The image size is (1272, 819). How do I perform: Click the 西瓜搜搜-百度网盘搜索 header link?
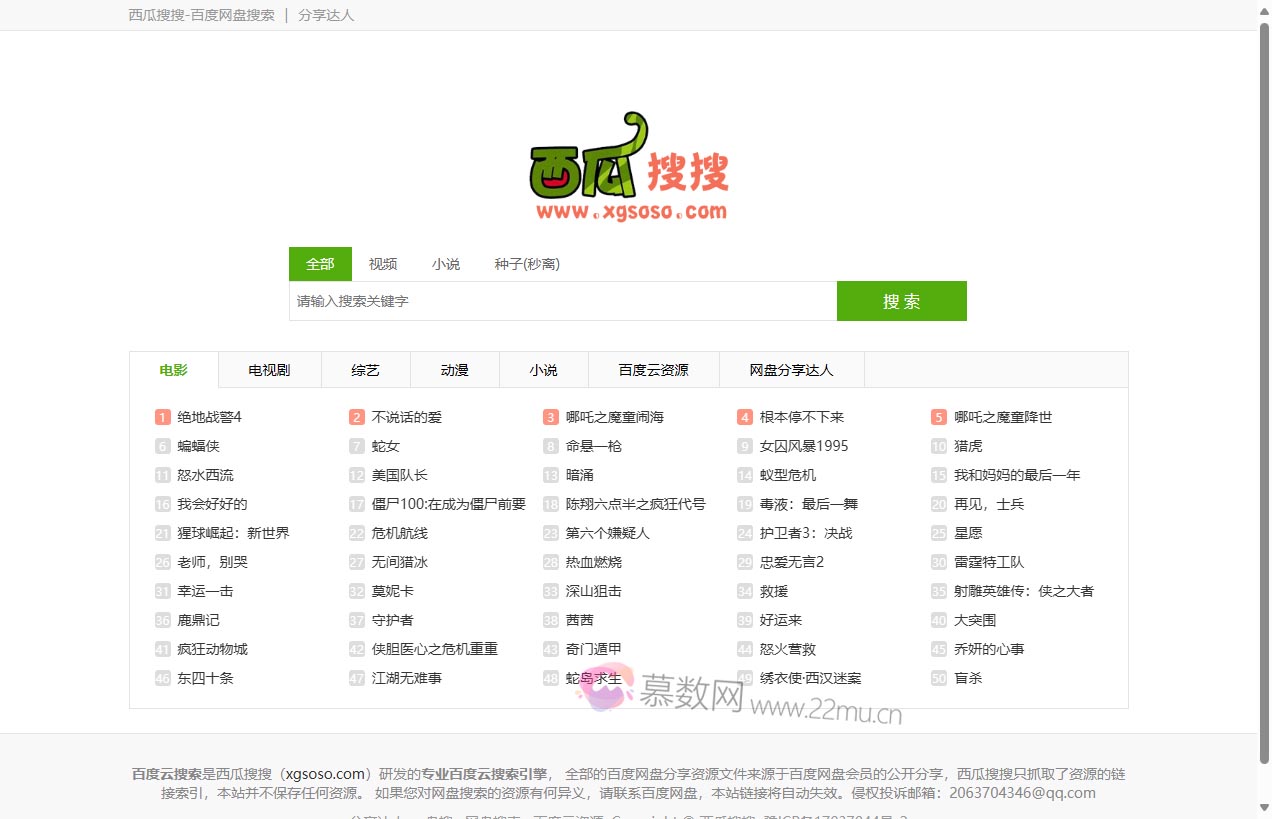coord(201,15)
